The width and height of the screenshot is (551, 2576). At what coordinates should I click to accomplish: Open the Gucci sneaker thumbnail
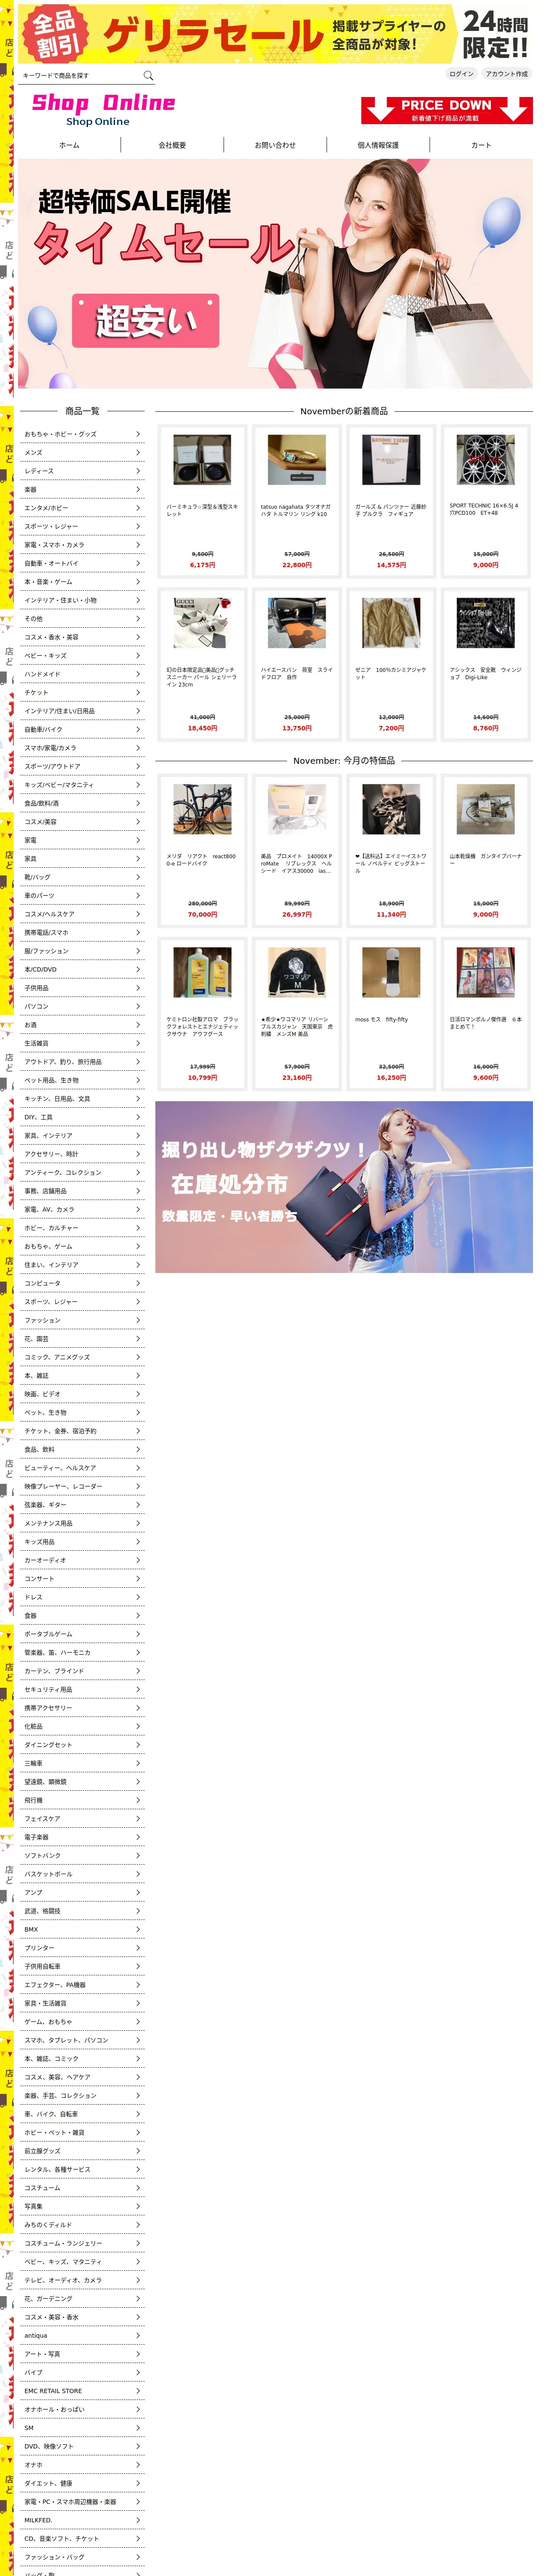[202, 623]
